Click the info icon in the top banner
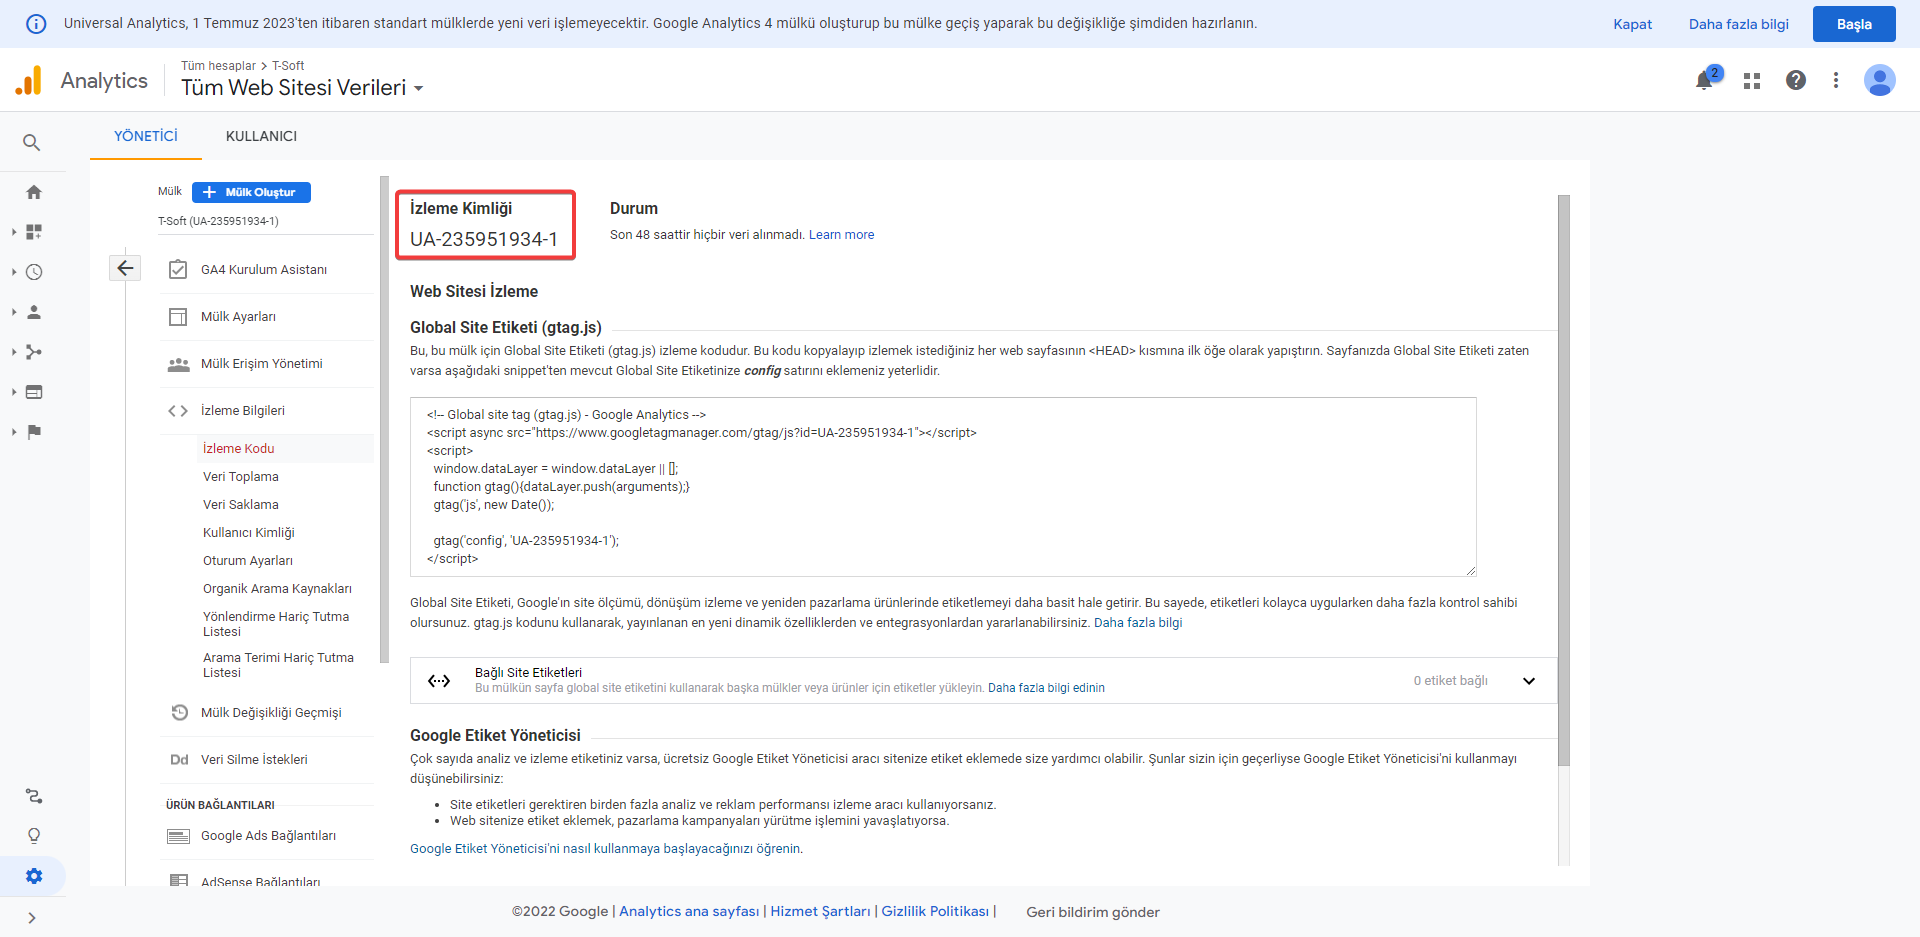The height and width of the screenshot is (937, 1920). coord(36,24)
